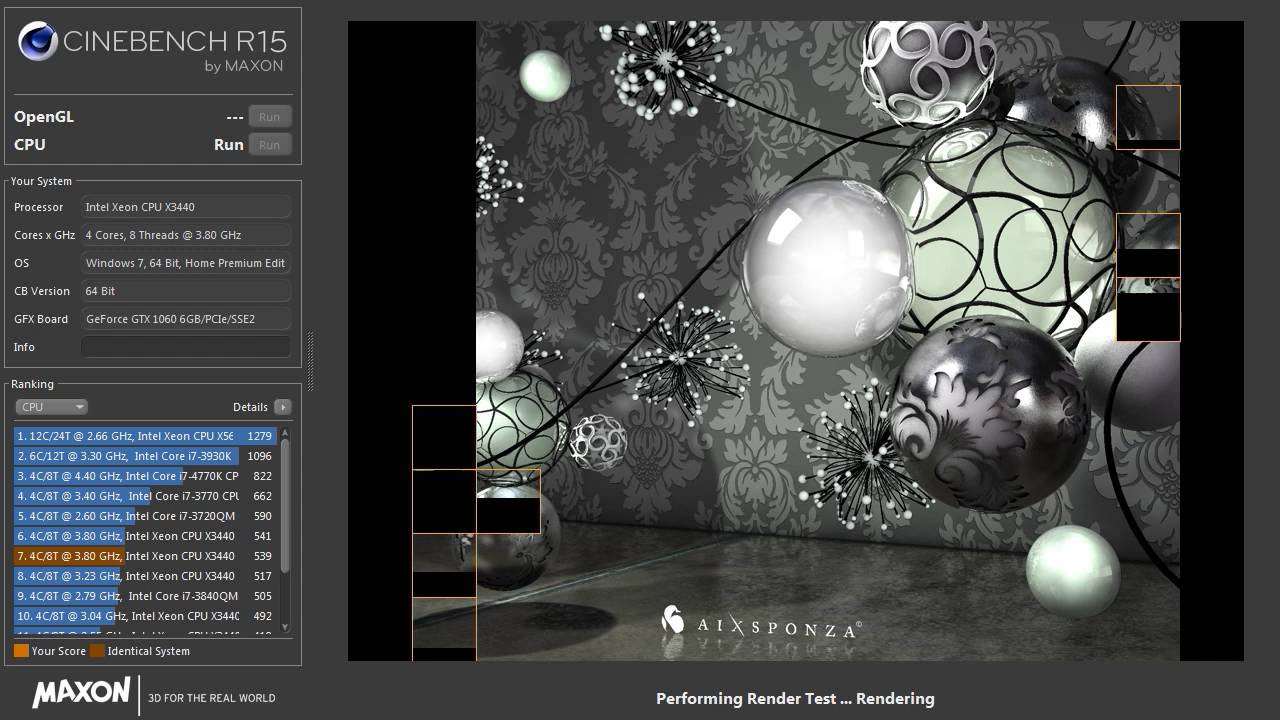
Task: Select the Processor field showing Xeon X3440
Action: (186, 207)
